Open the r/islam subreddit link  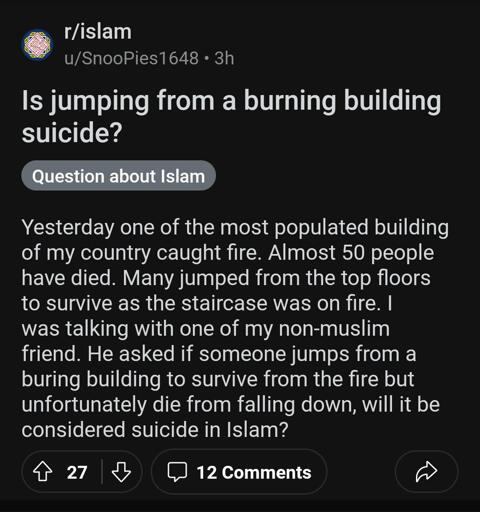click(x=98, y=32)
